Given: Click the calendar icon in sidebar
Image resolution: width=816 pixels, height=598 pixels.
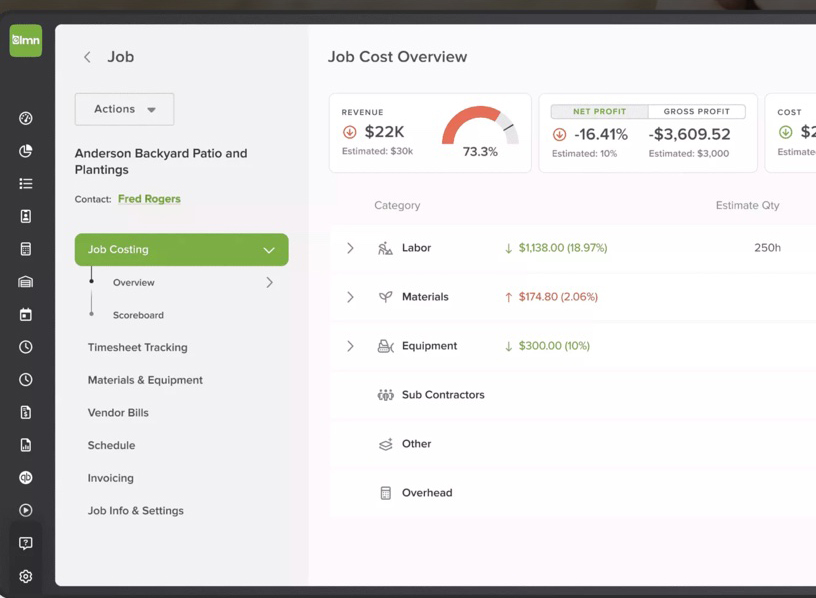Looking at the screenshot, I should click(26, 314).
